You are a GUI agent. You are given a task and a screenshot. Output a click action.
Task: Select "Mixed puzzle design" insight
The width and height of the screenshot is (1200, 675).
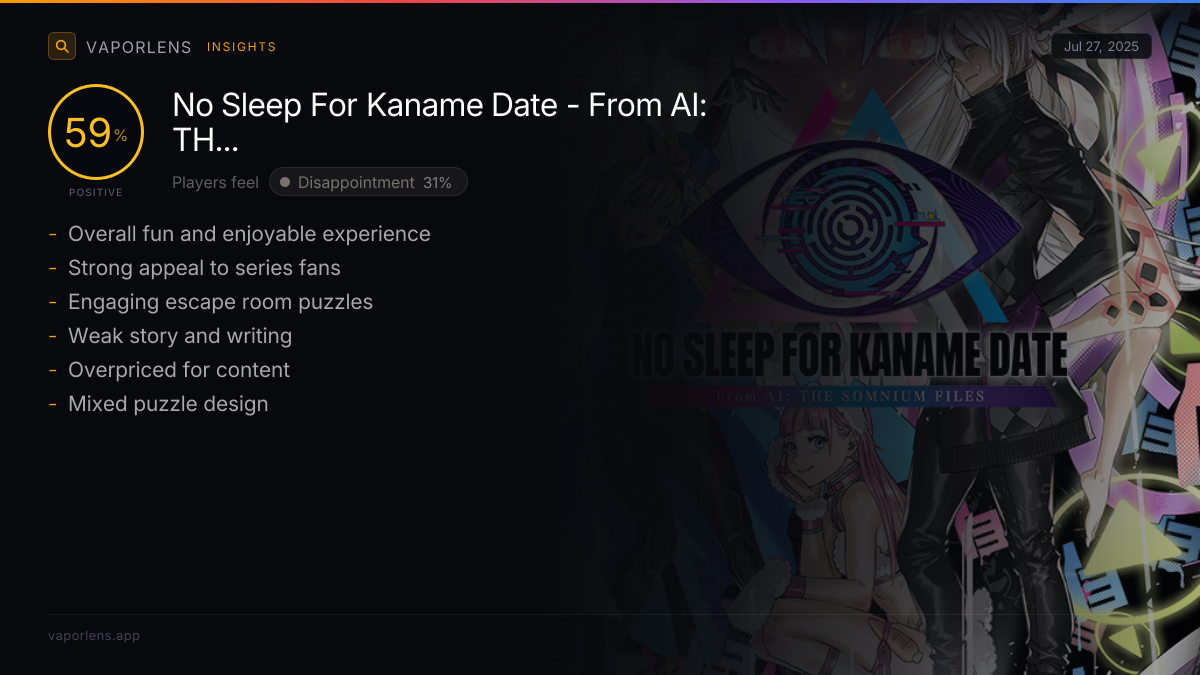(168, 404)
